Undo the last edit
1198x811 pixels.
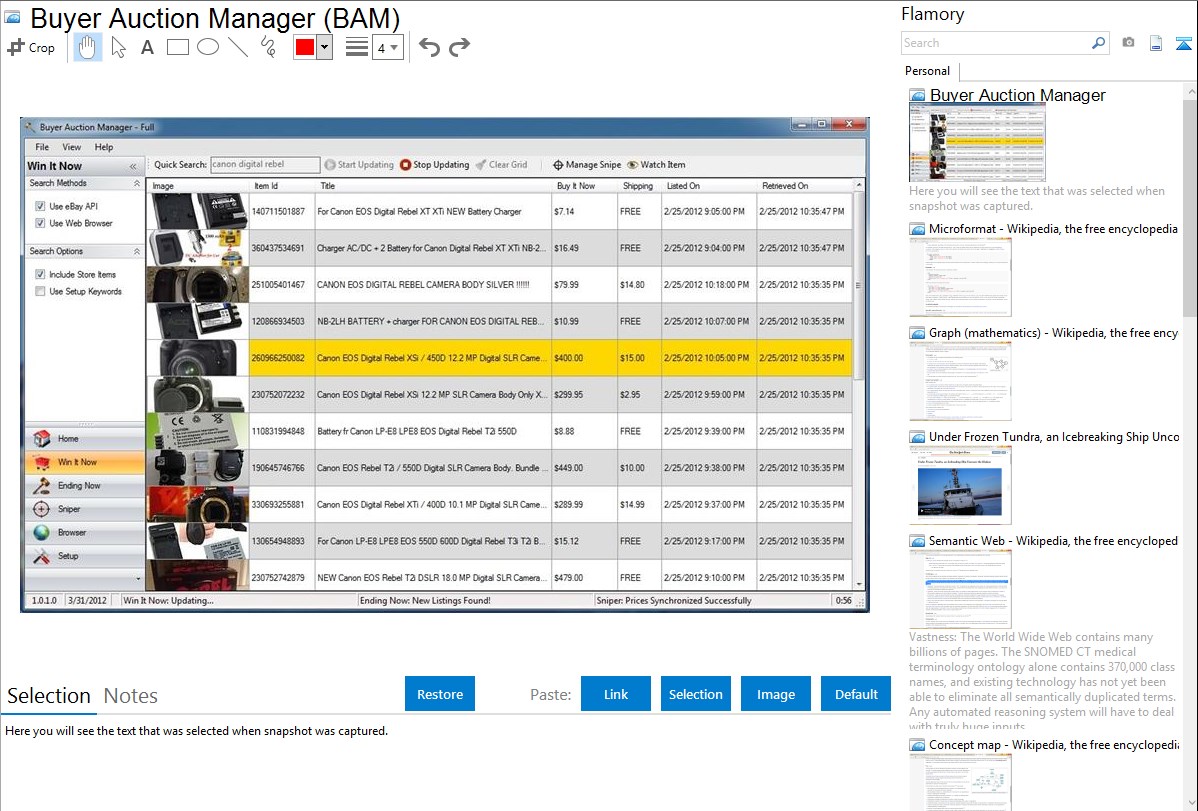[429, 47]
